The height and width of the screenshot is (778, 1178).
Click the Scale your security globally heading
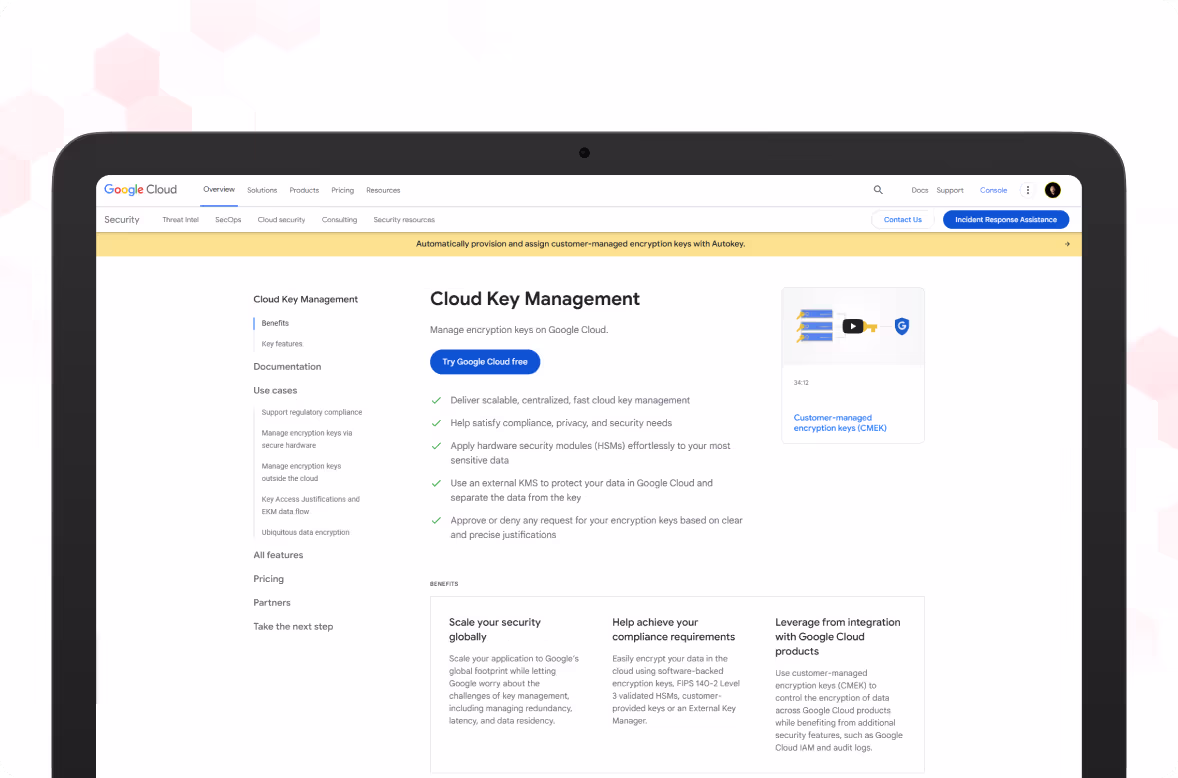tap(494, 629)
